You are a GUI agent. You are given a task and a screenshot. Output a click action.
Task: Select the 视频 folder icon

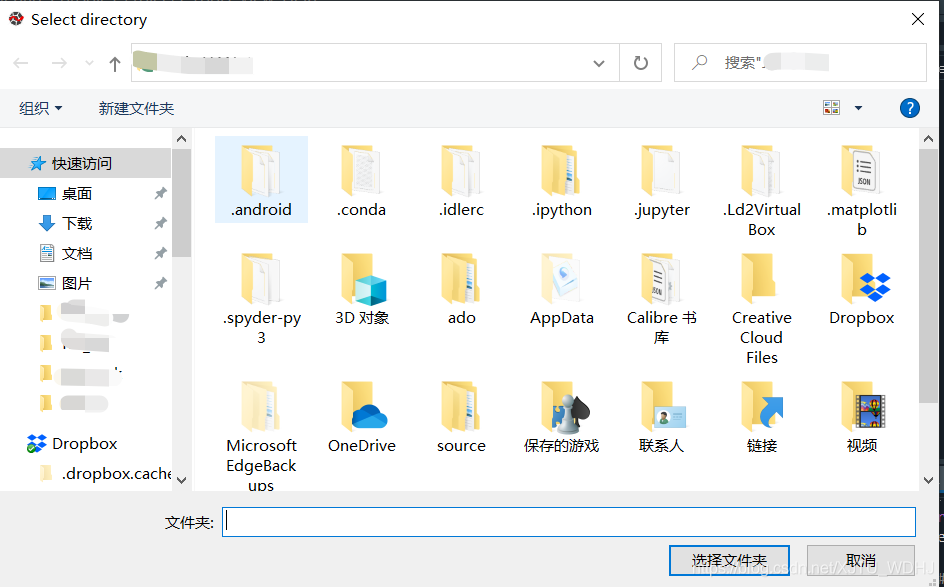(861, 409)
